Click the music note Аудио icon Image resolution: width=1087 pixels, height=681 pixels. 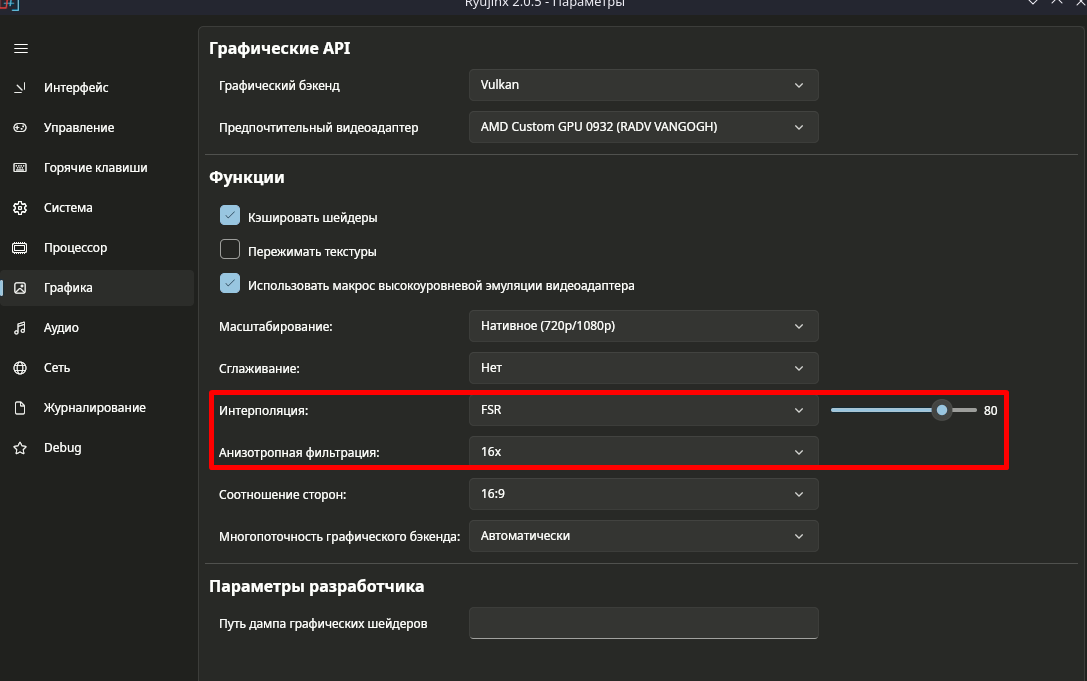tap(20, 328)
